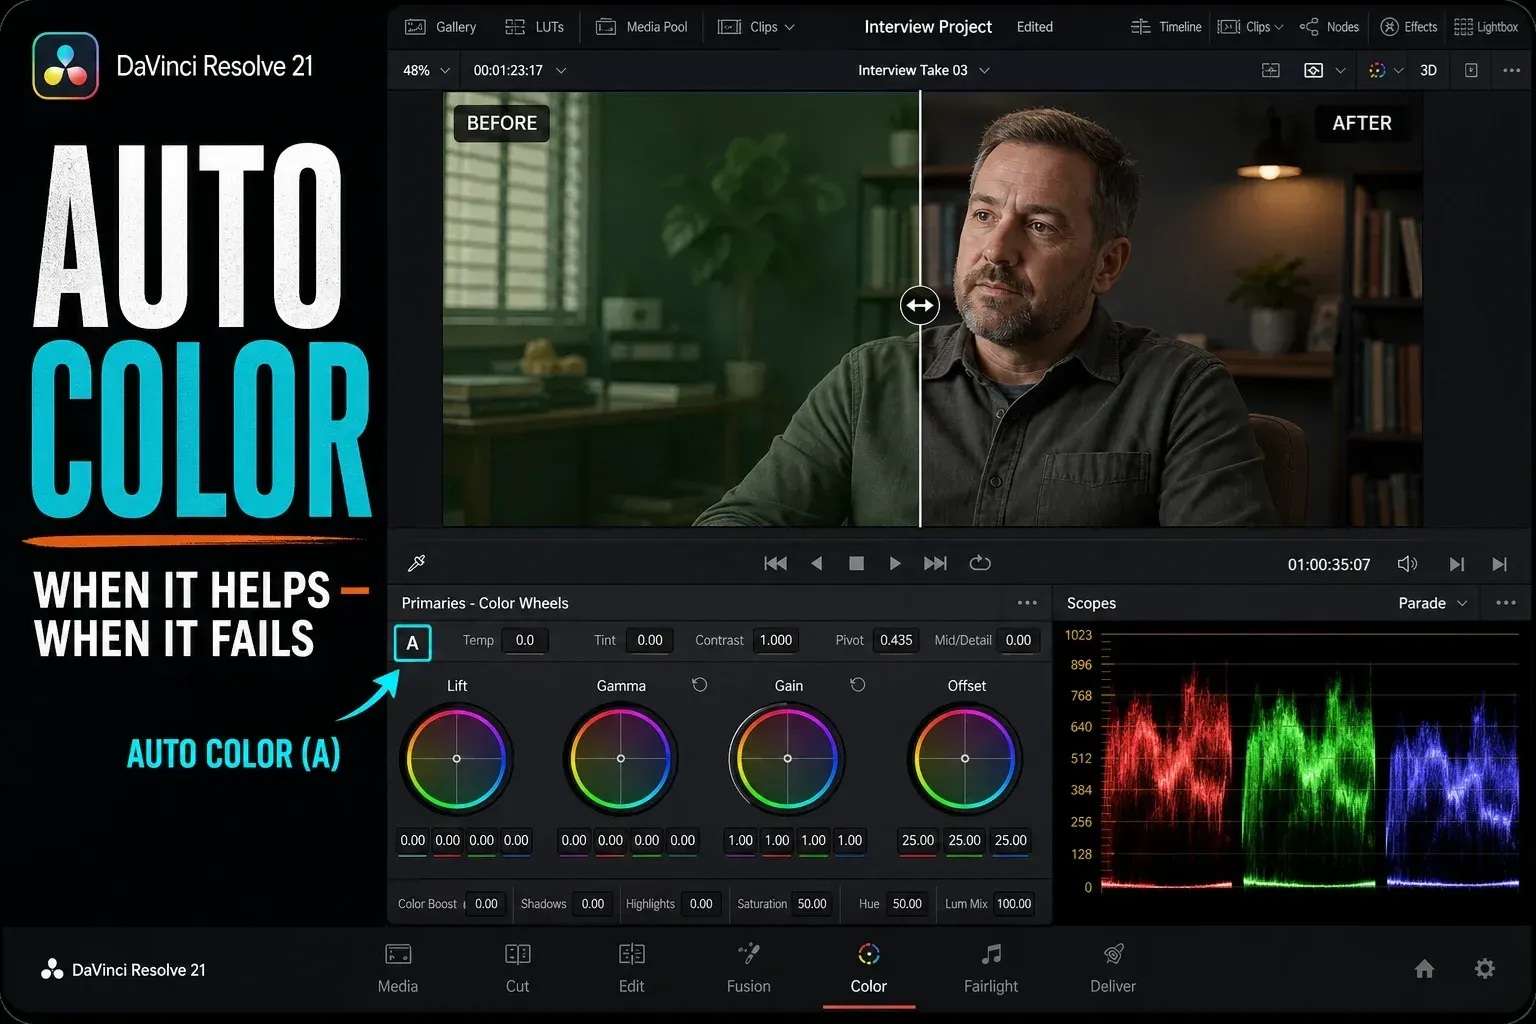Toggle the Media Pool panel

(x=642, y=27)
